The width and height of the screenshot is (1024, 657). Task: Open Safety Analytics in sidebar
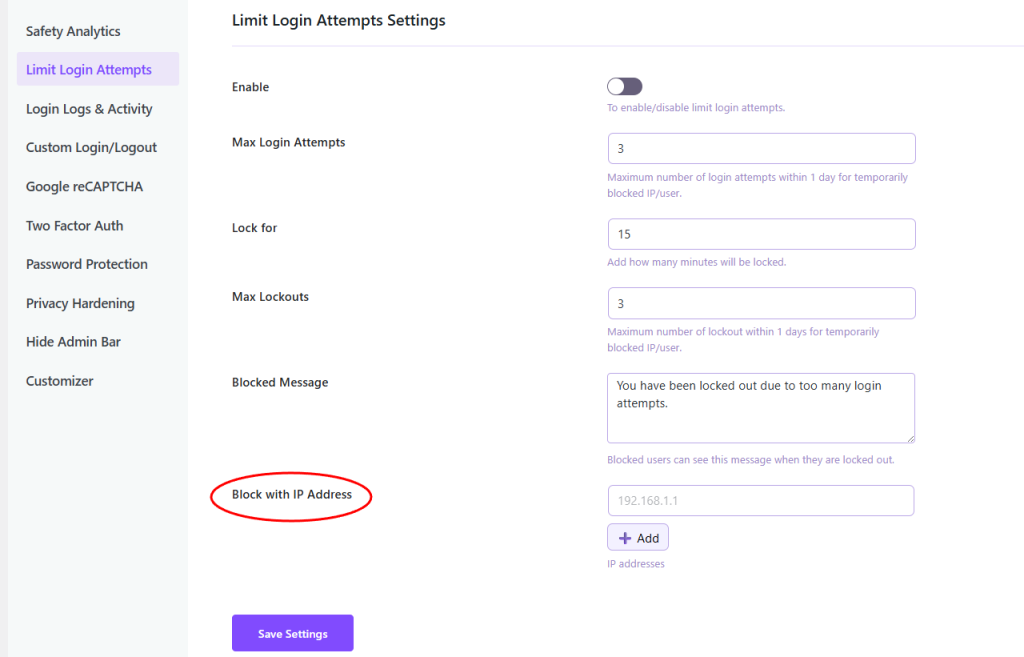point(73,31)
